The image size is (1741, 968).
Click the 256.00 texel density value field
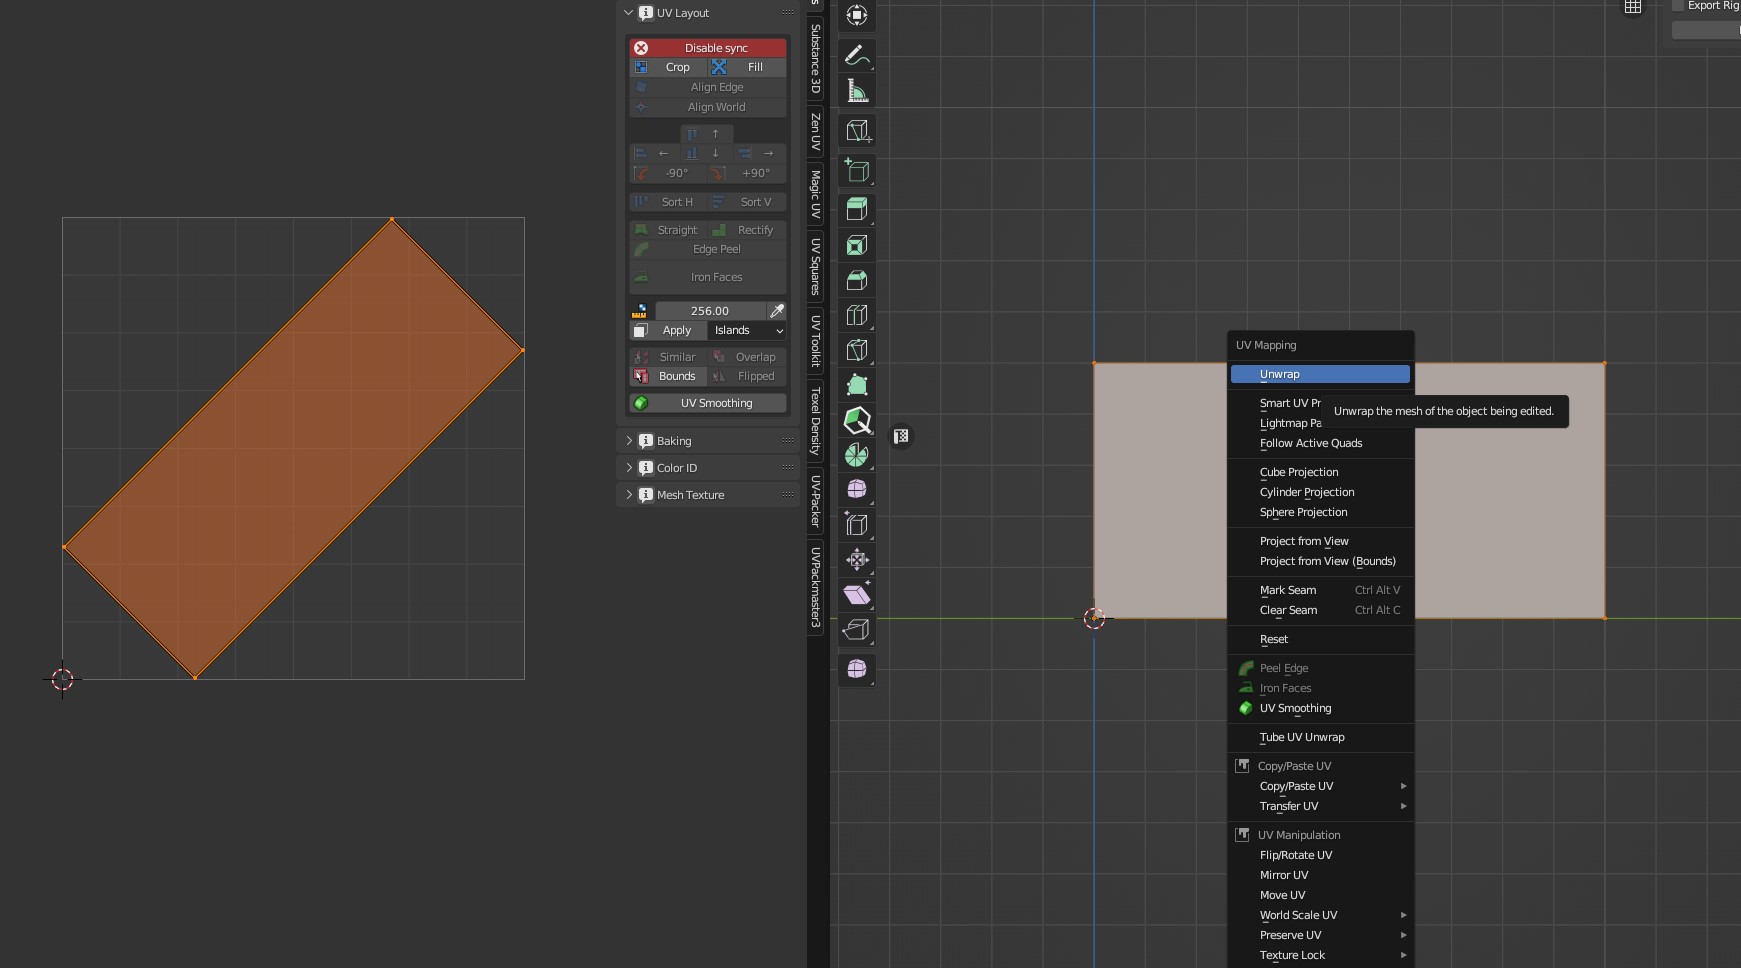tap(710, 311)
